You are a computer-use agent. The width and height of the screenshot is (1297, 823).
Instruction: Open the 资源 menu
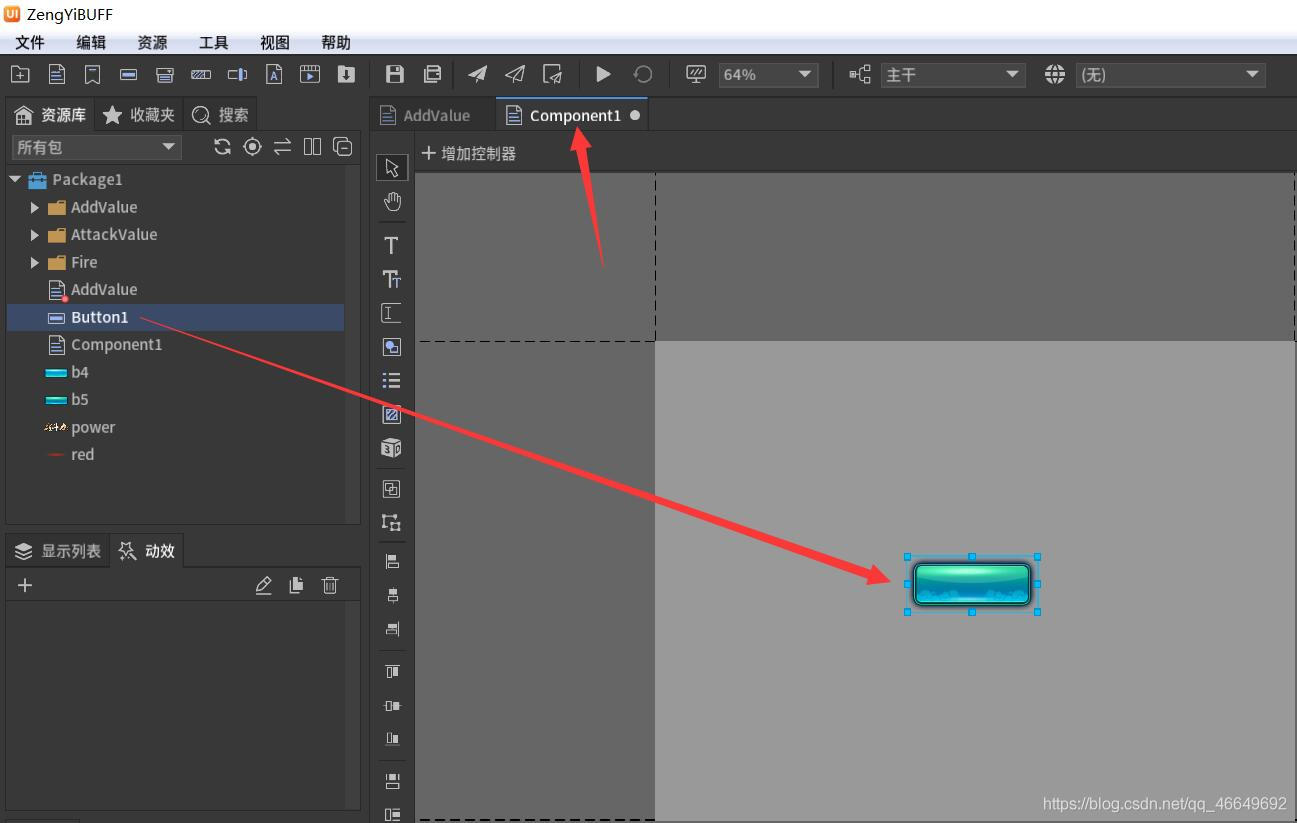152,43
